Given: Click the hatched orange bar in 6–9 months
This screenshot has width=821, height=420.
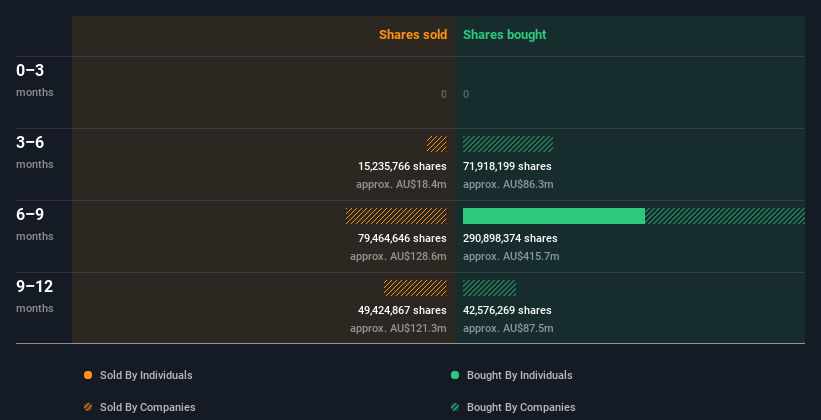Looking at the screenshot, I should coord(396,216).
